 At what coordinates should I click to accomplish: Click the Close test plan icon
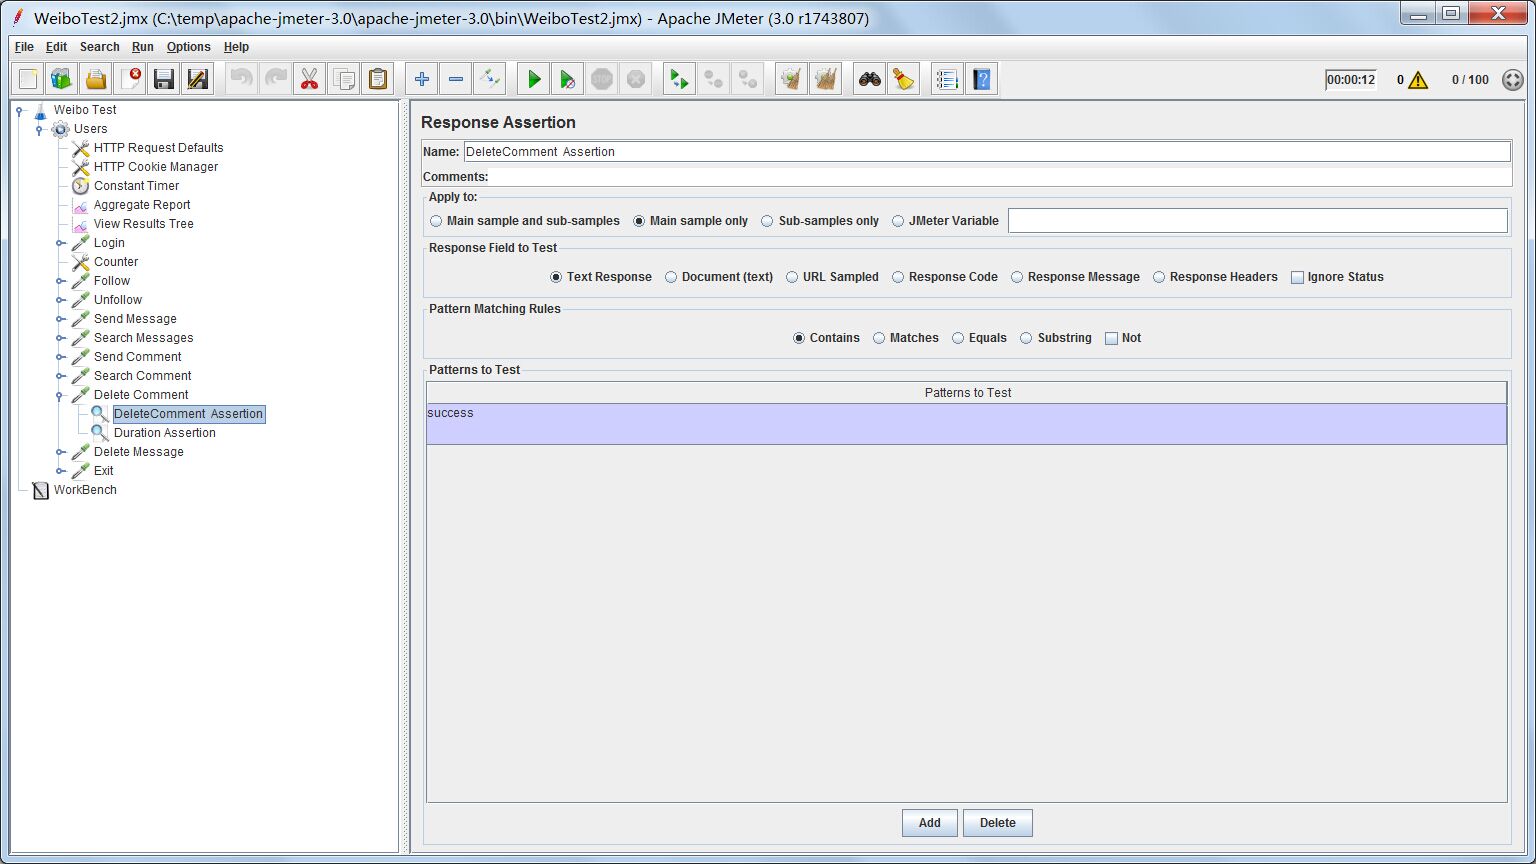(130, 79)
